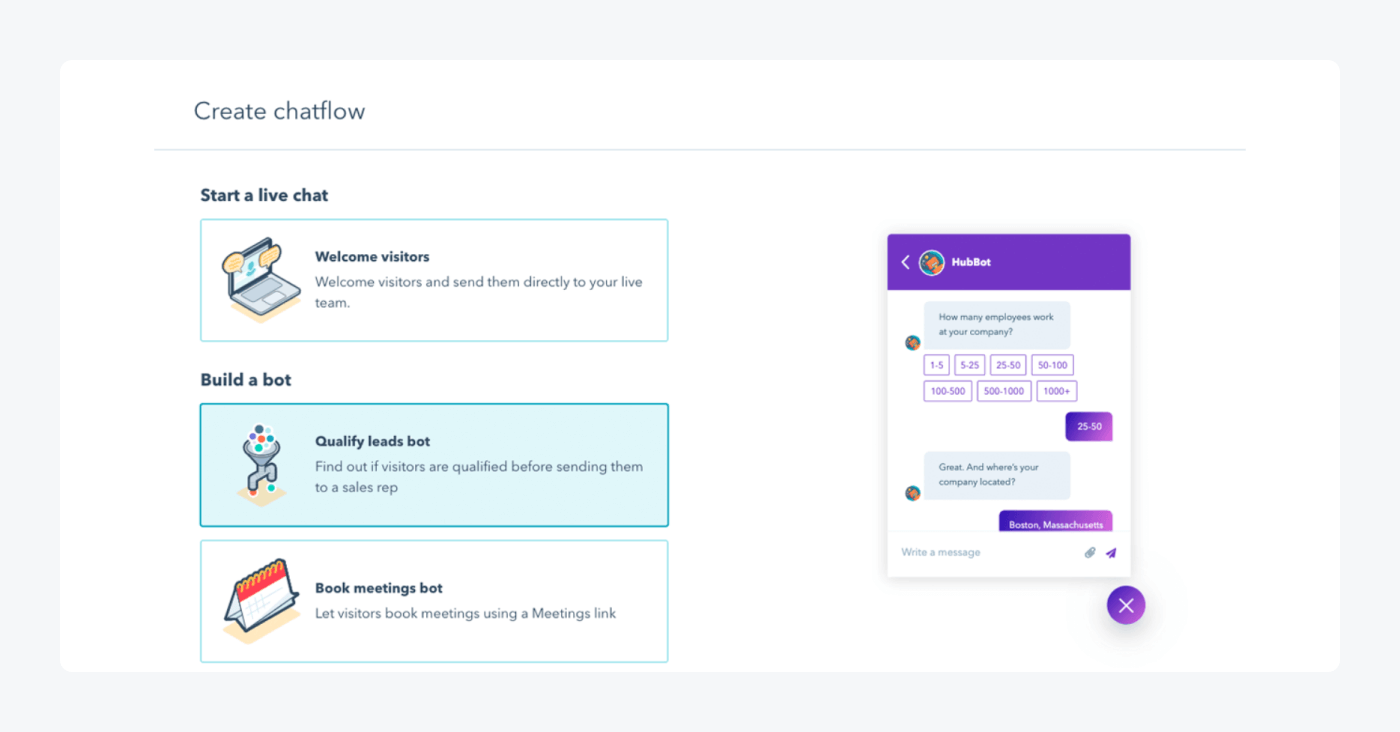
Task: Choose the 1000+ employees quick reply
Action: click(x=1057, y=391)
